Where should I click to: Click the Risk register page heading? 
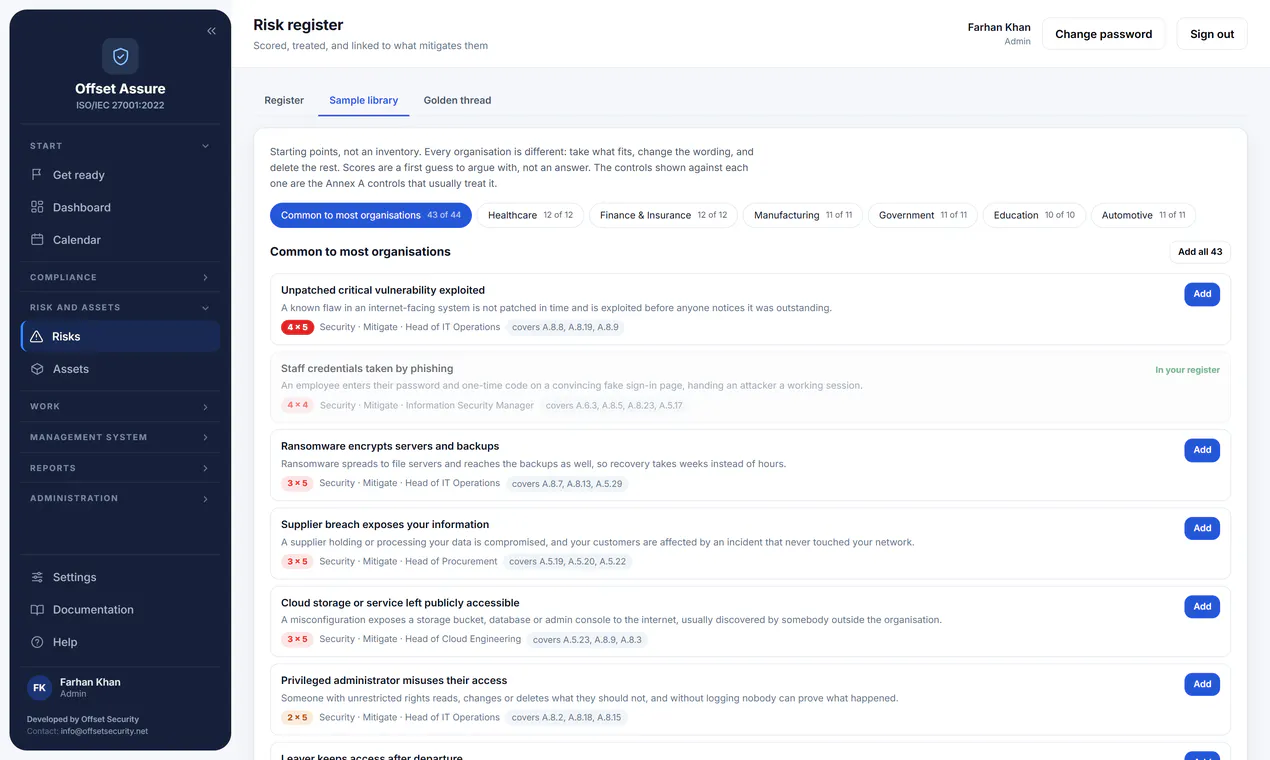pos(298,25)
